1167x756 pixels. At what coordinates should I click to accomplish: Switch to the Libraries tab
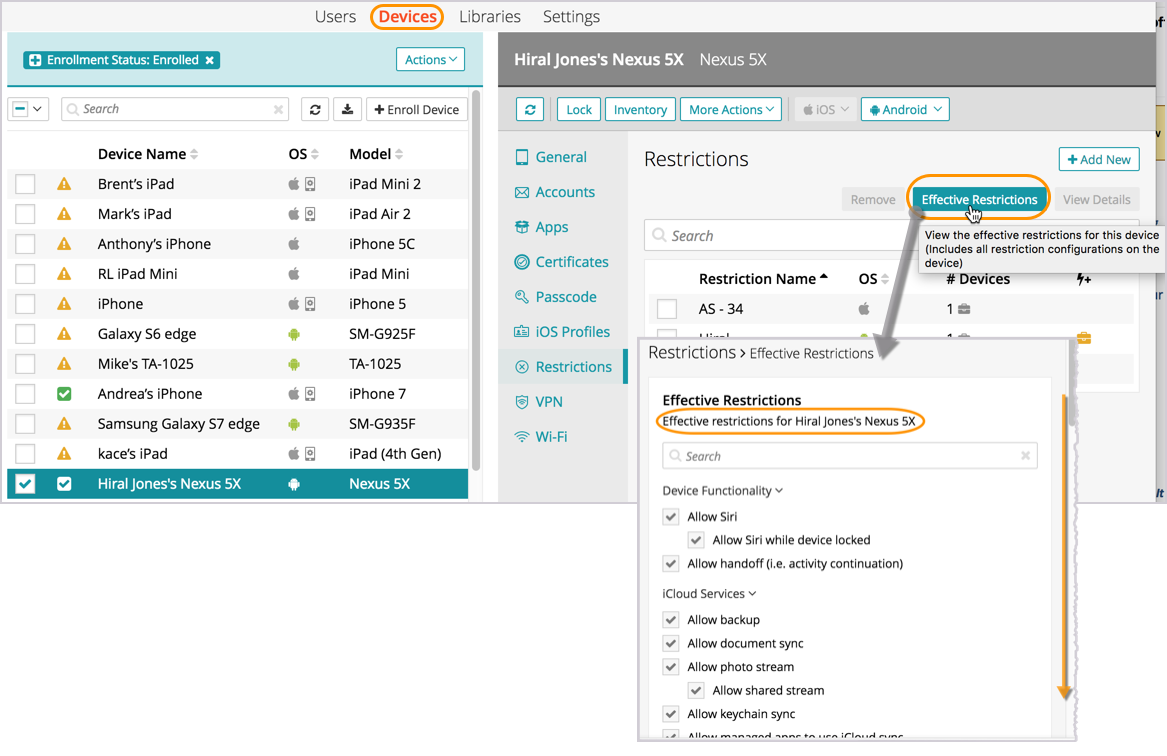point(489,17)
